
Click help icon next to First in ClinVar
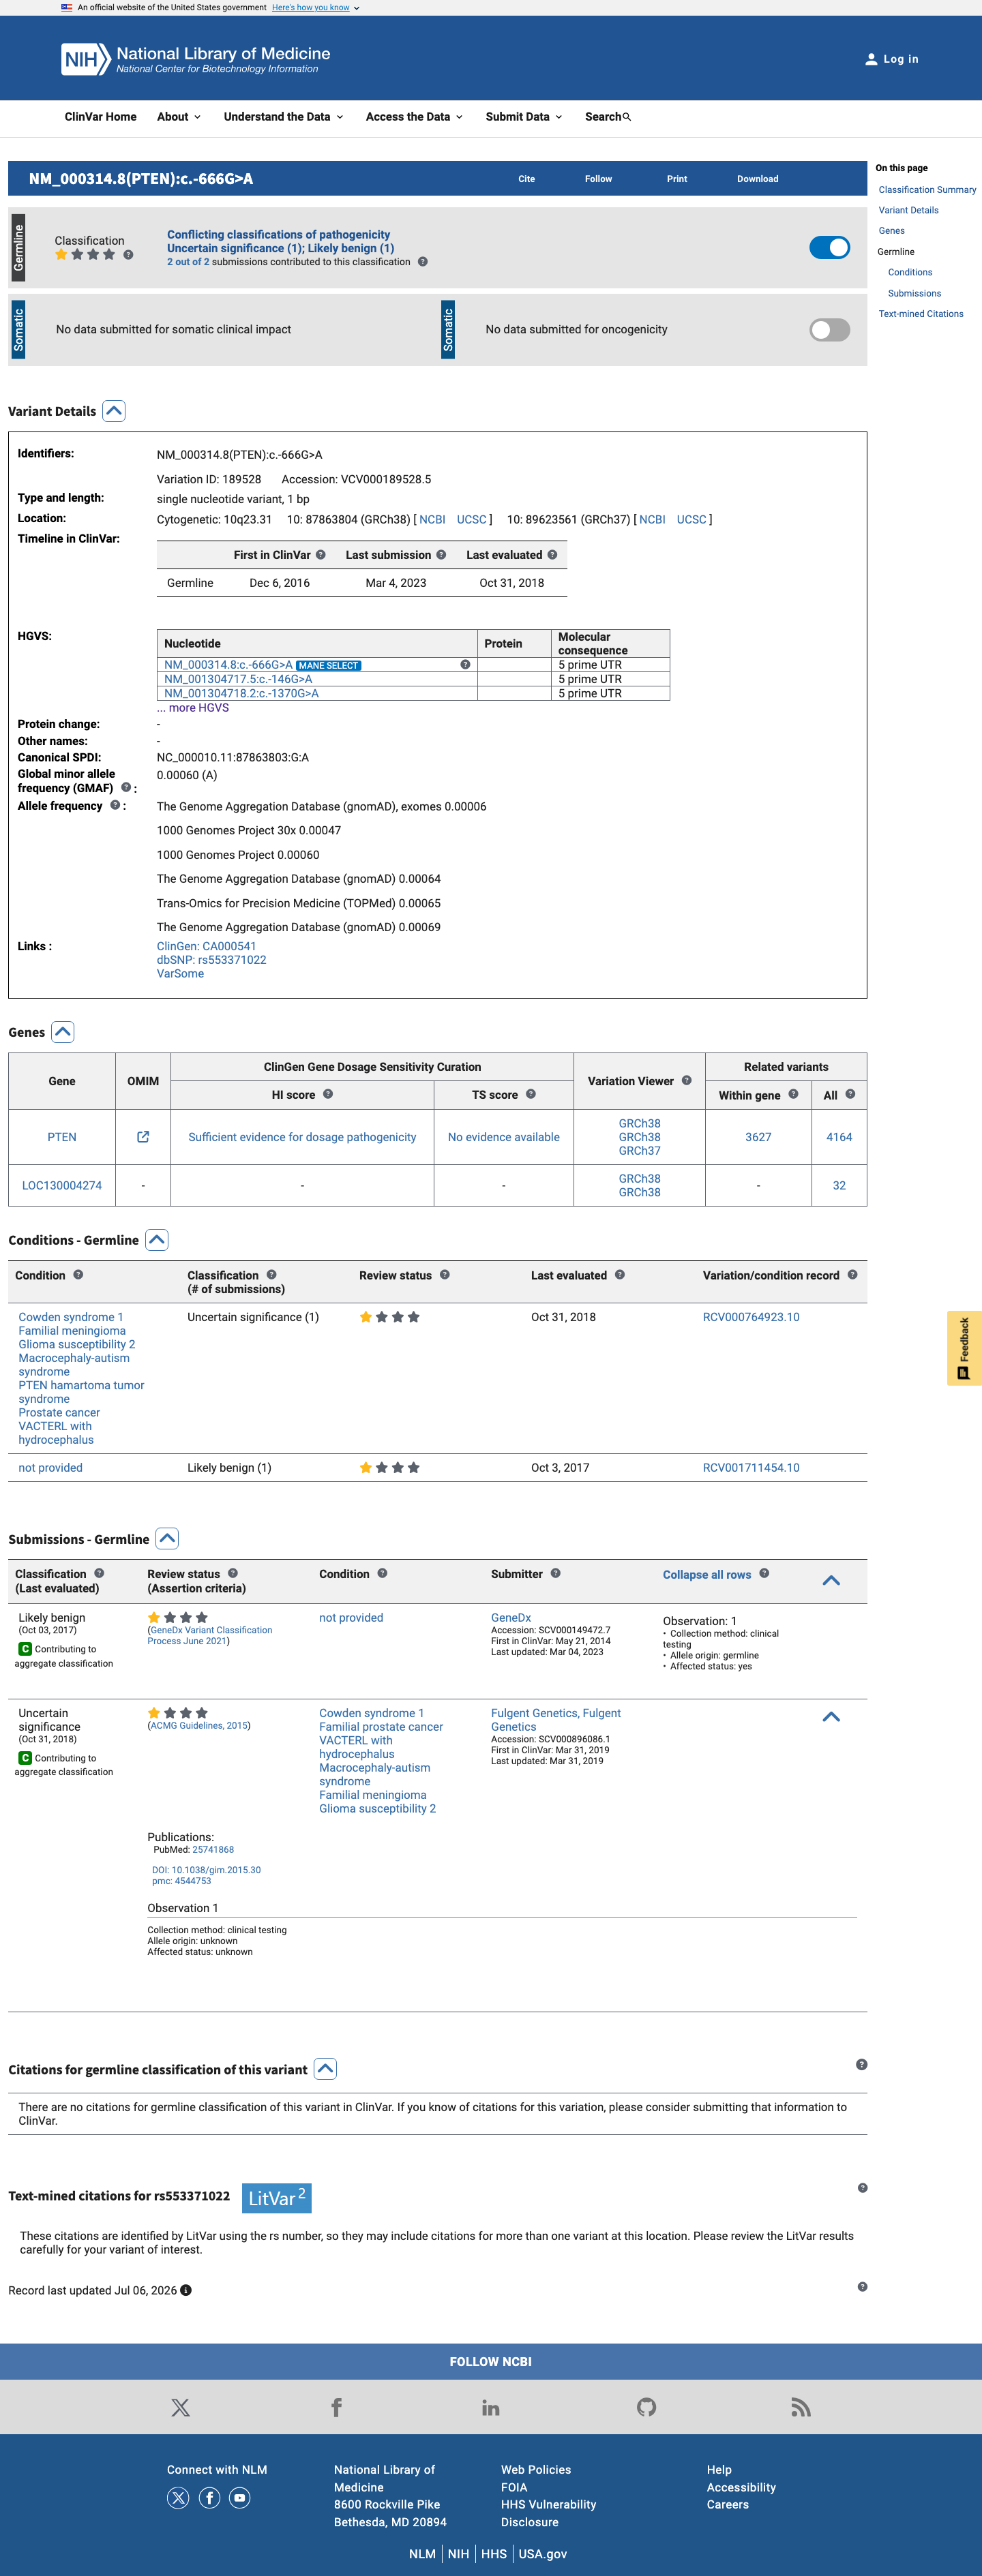(x=321, y=555)
